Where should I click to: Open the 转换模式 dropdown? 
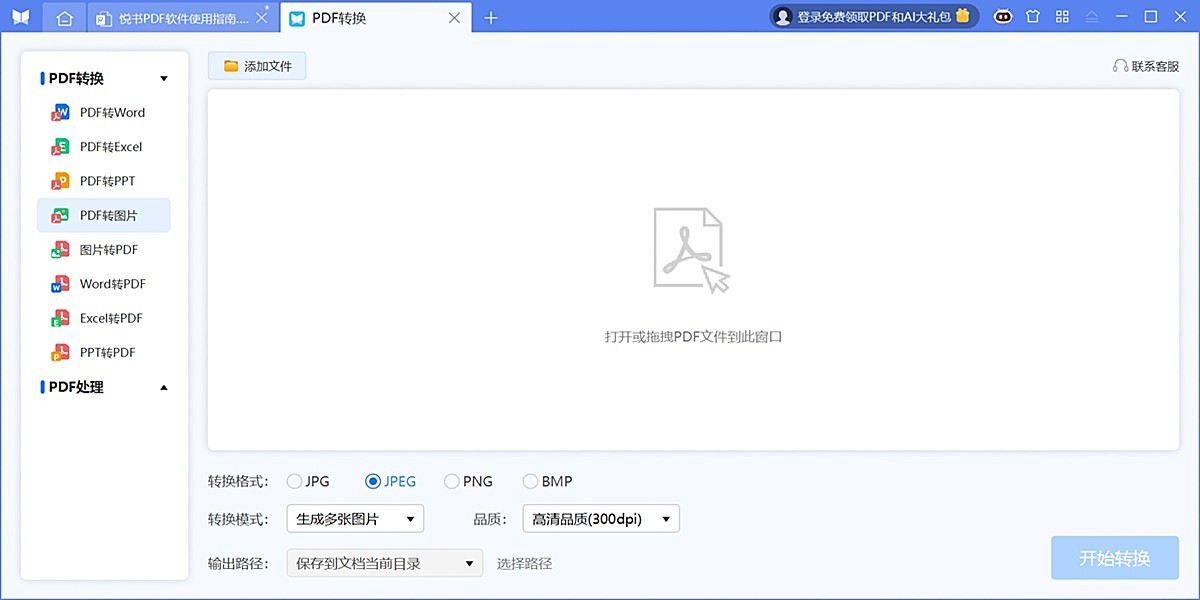[355, 519]
